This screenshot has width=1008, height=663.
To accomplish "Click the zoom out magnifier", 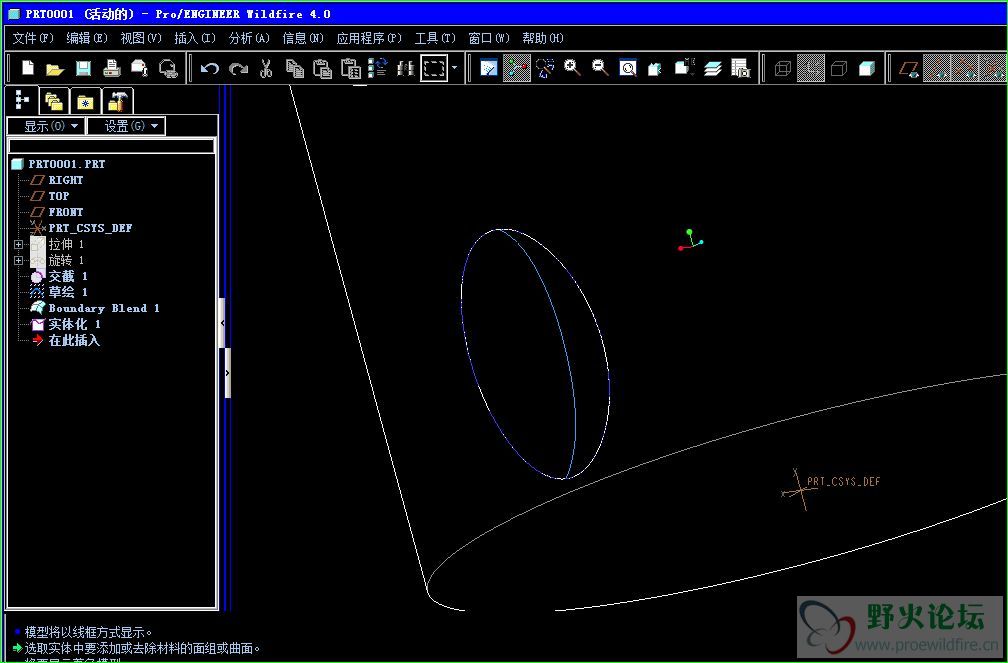I will (600, 68).
